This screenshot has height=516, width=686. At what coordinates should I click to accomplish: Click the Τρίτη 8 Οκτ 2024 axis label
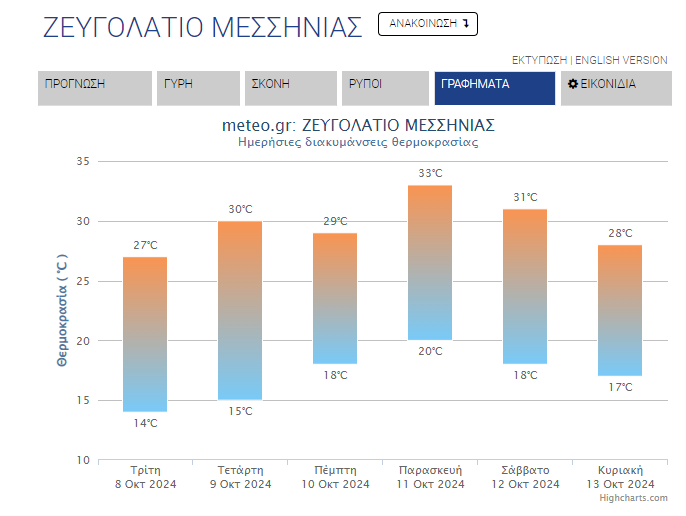point(145,477)
